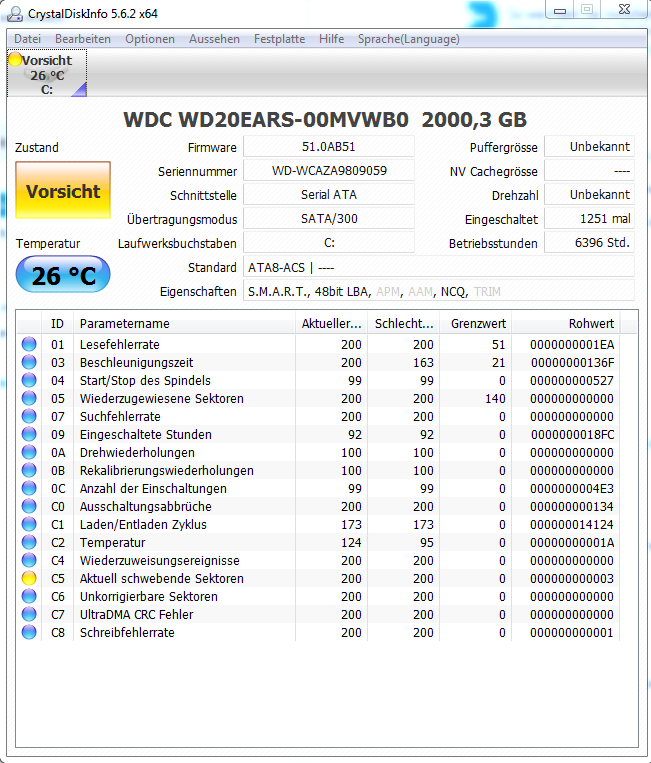Click the Schnittstelle field Serial ATA
This screenshot has width=651, height=763.
coord(329,195)
